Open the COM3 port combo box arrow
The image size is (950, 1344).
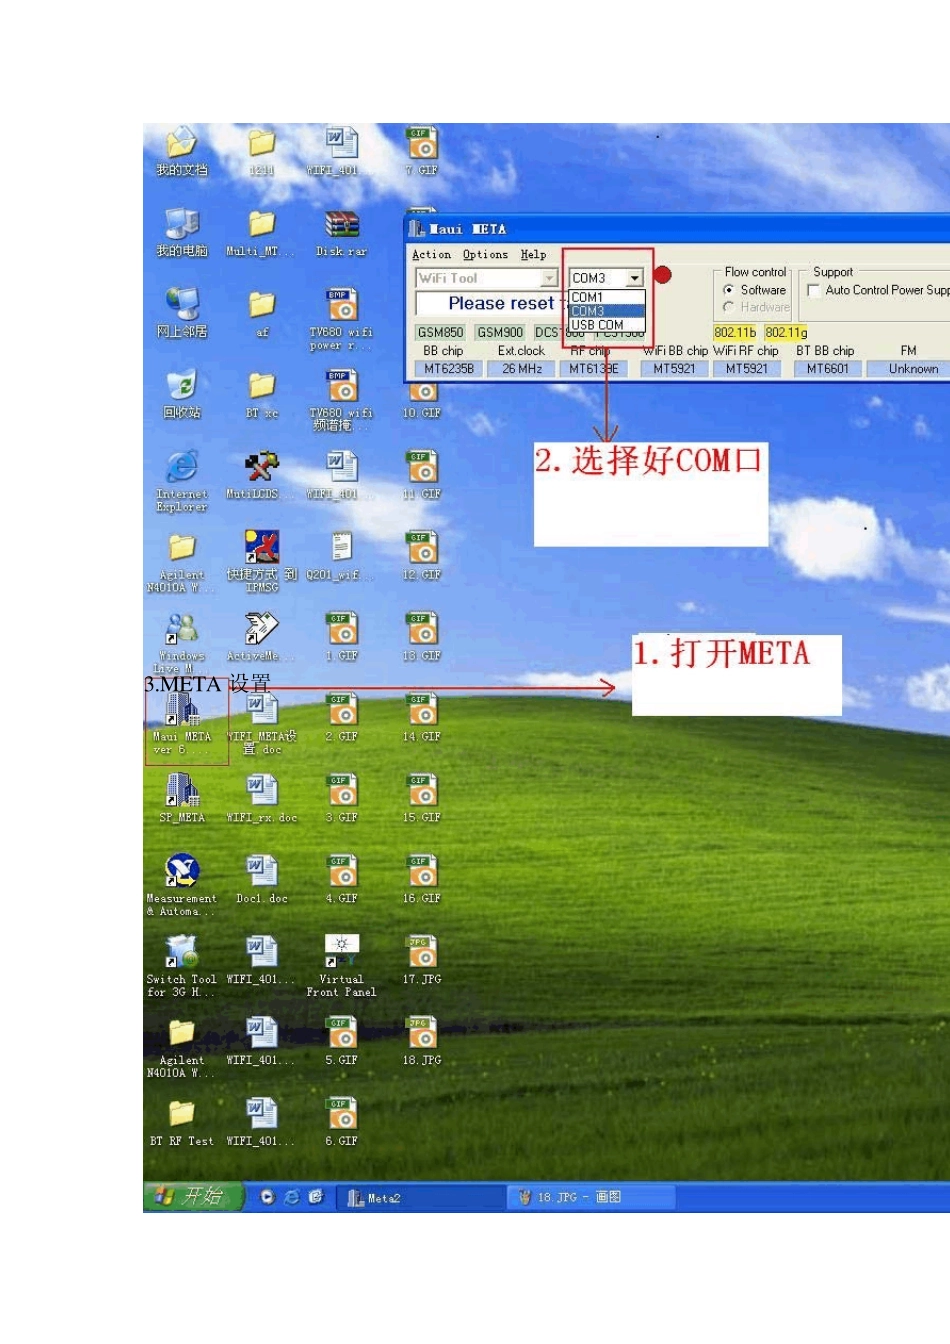pos(635,278)
